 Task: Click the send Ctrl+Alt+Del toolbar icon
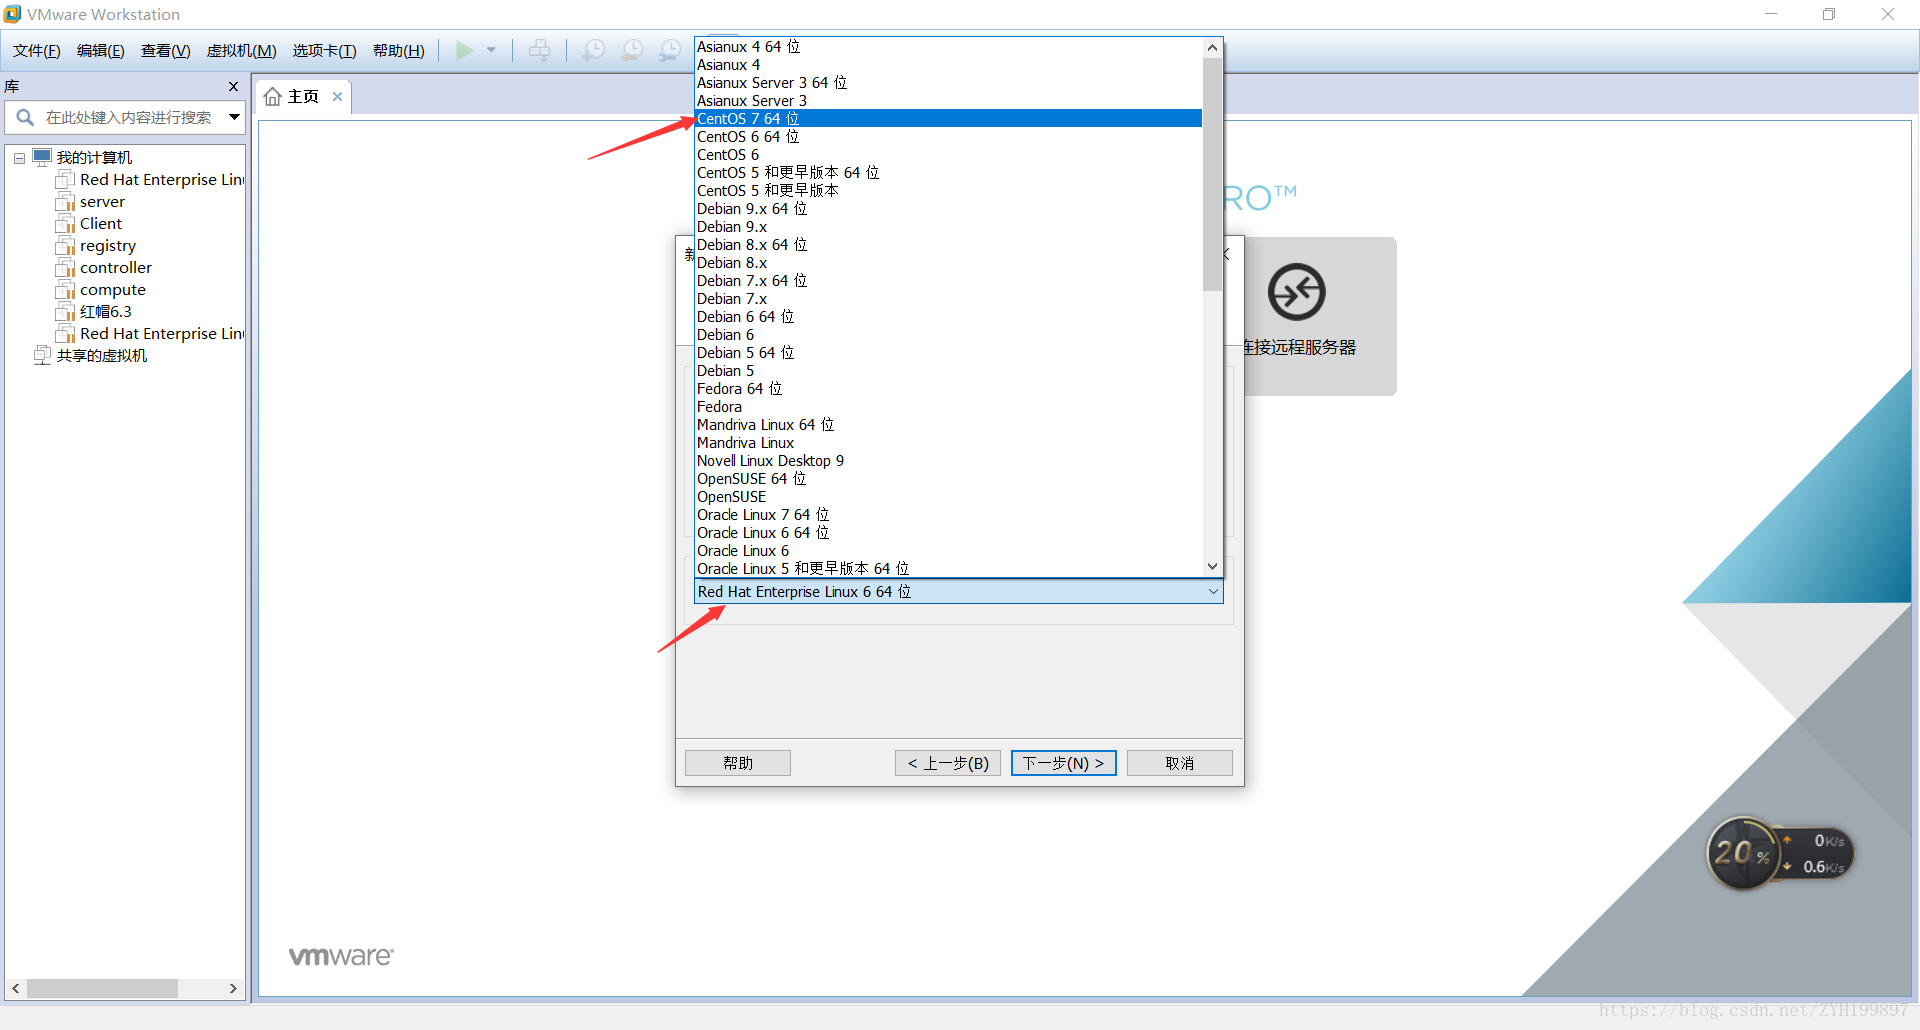[x=539, y=50]
